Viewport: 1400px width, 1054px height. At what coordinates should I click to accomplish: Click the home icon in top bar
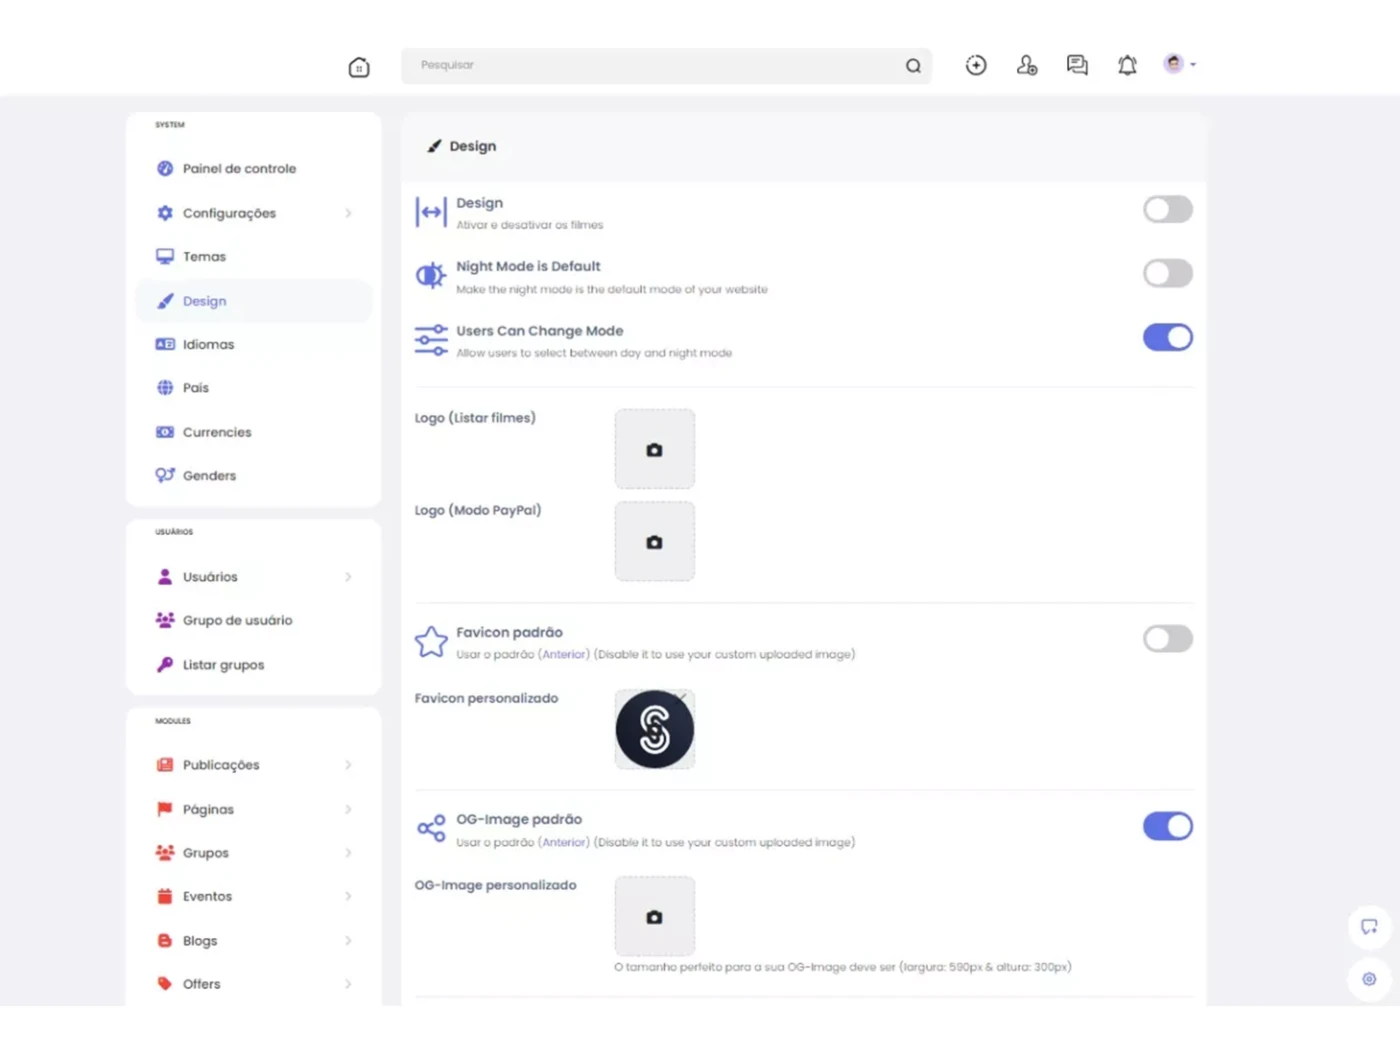pos(359,67)
